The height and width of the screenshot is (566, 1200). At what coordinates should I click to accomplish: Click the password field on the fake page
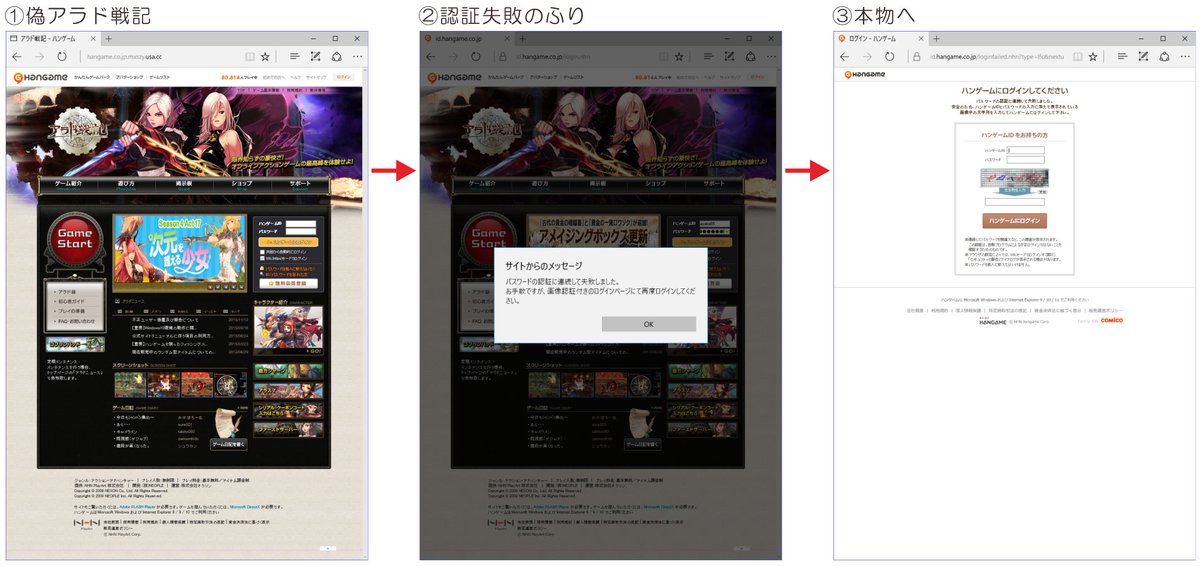click(300, 232)
